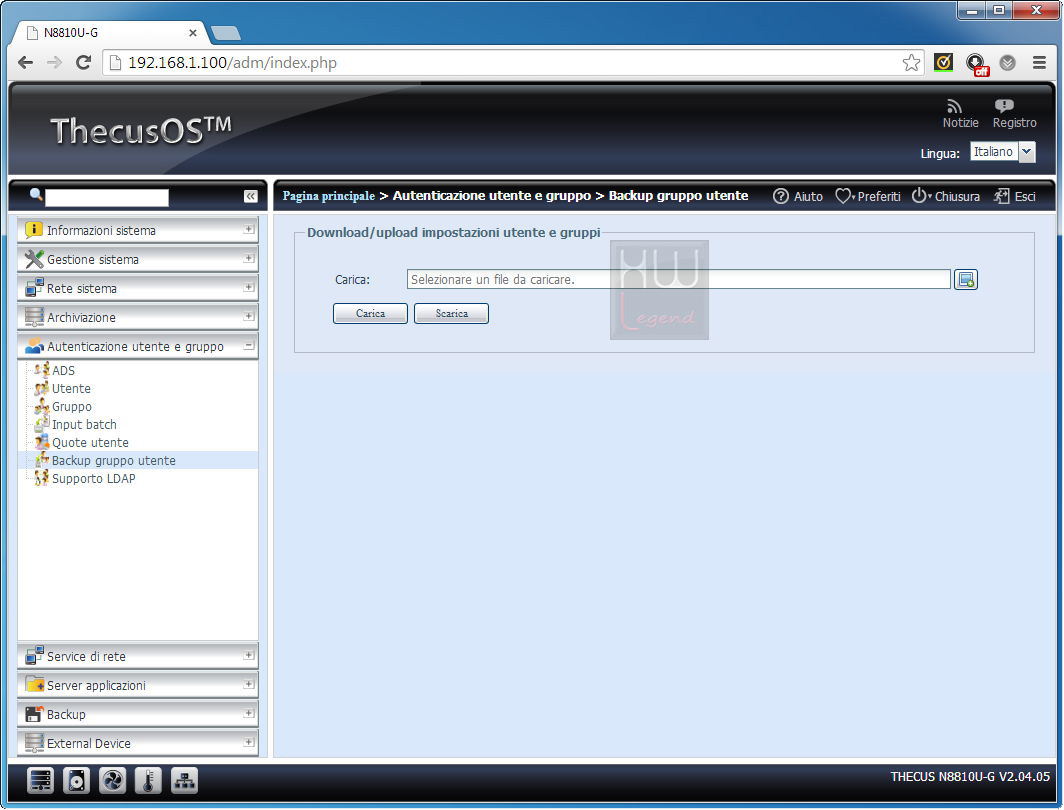Reload the page in the browser

point(83,62)
